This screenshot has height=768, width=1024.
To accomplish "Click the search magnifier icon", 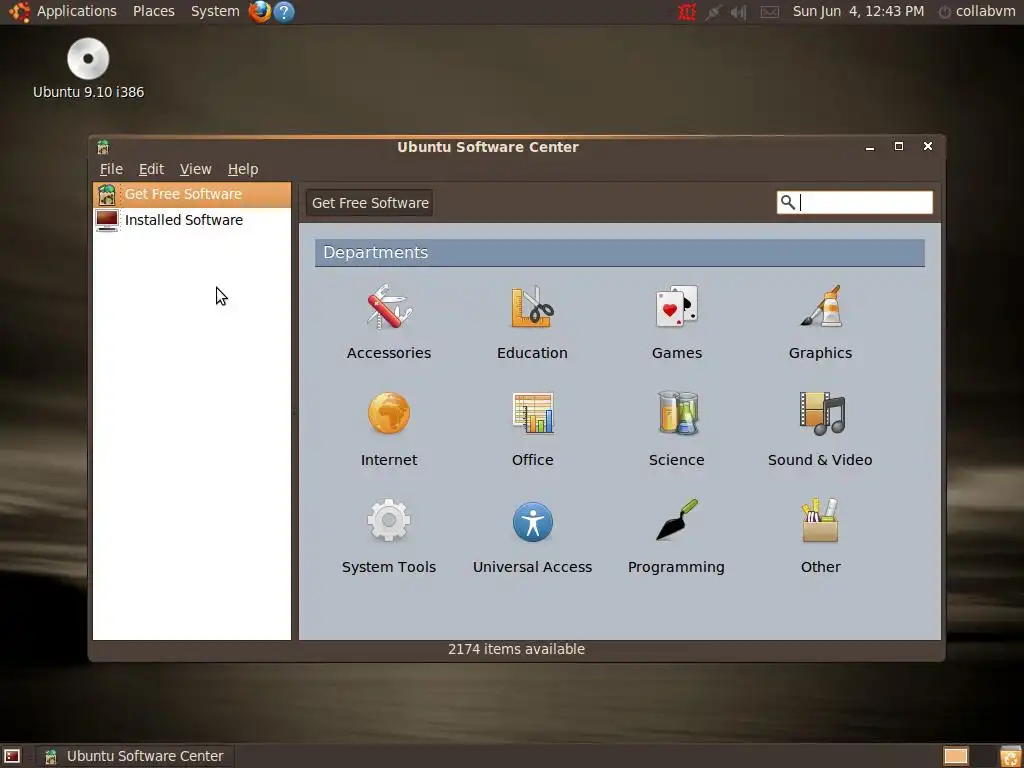I will [x=788, y=202].
